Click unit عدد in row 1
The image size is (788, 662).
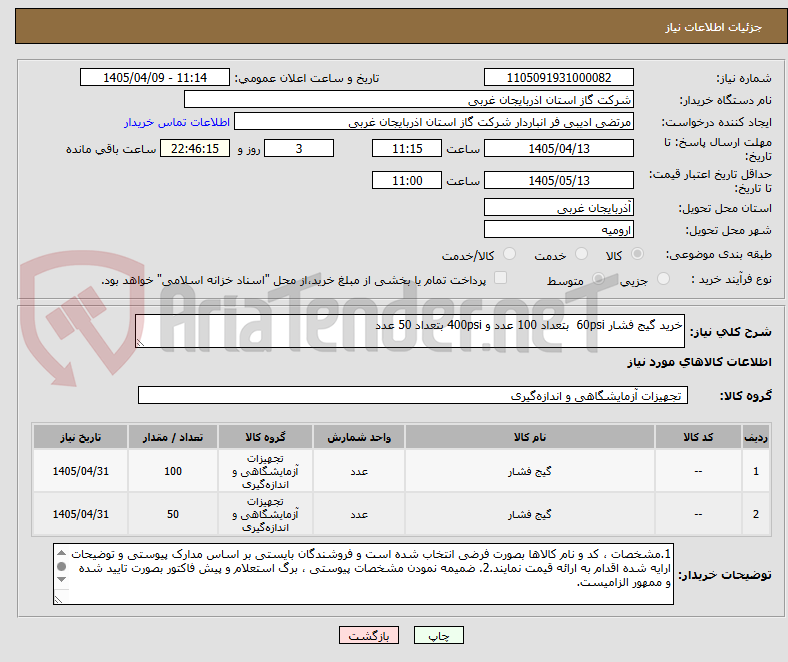coord(359,471)
